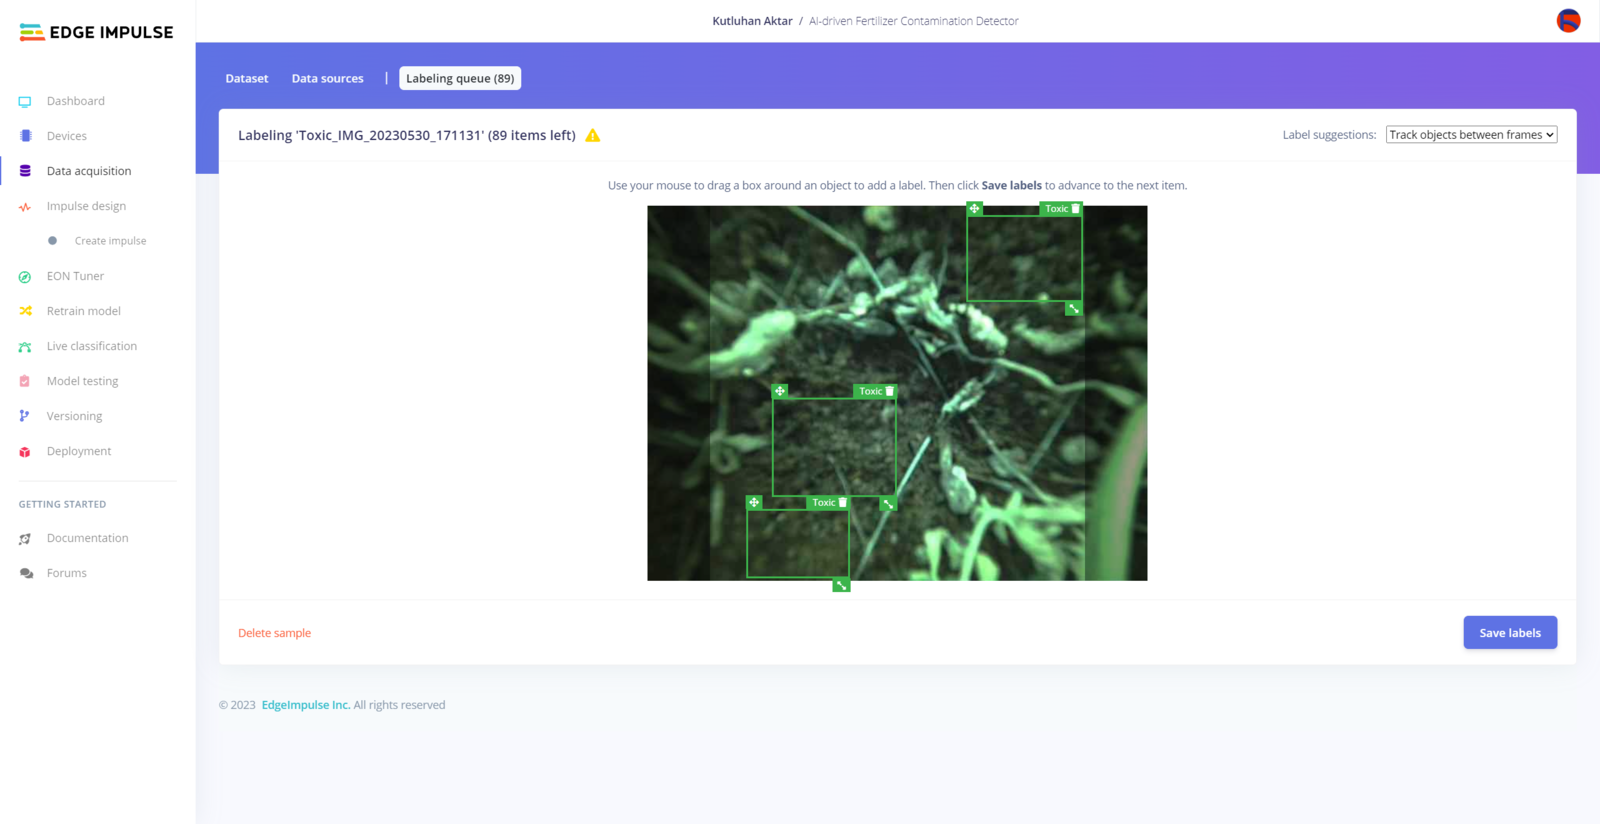Go to Data acquisition page
This screenshot has width=1600, height=824.
click(x=89, y=171)
